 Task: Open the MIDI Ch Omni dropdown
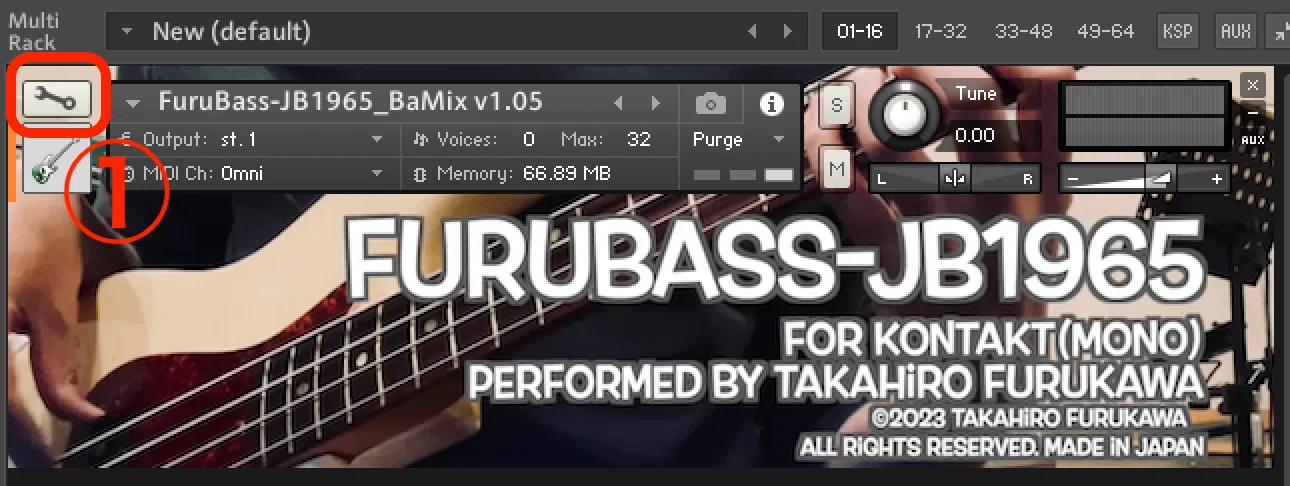(x=255, y=173)
